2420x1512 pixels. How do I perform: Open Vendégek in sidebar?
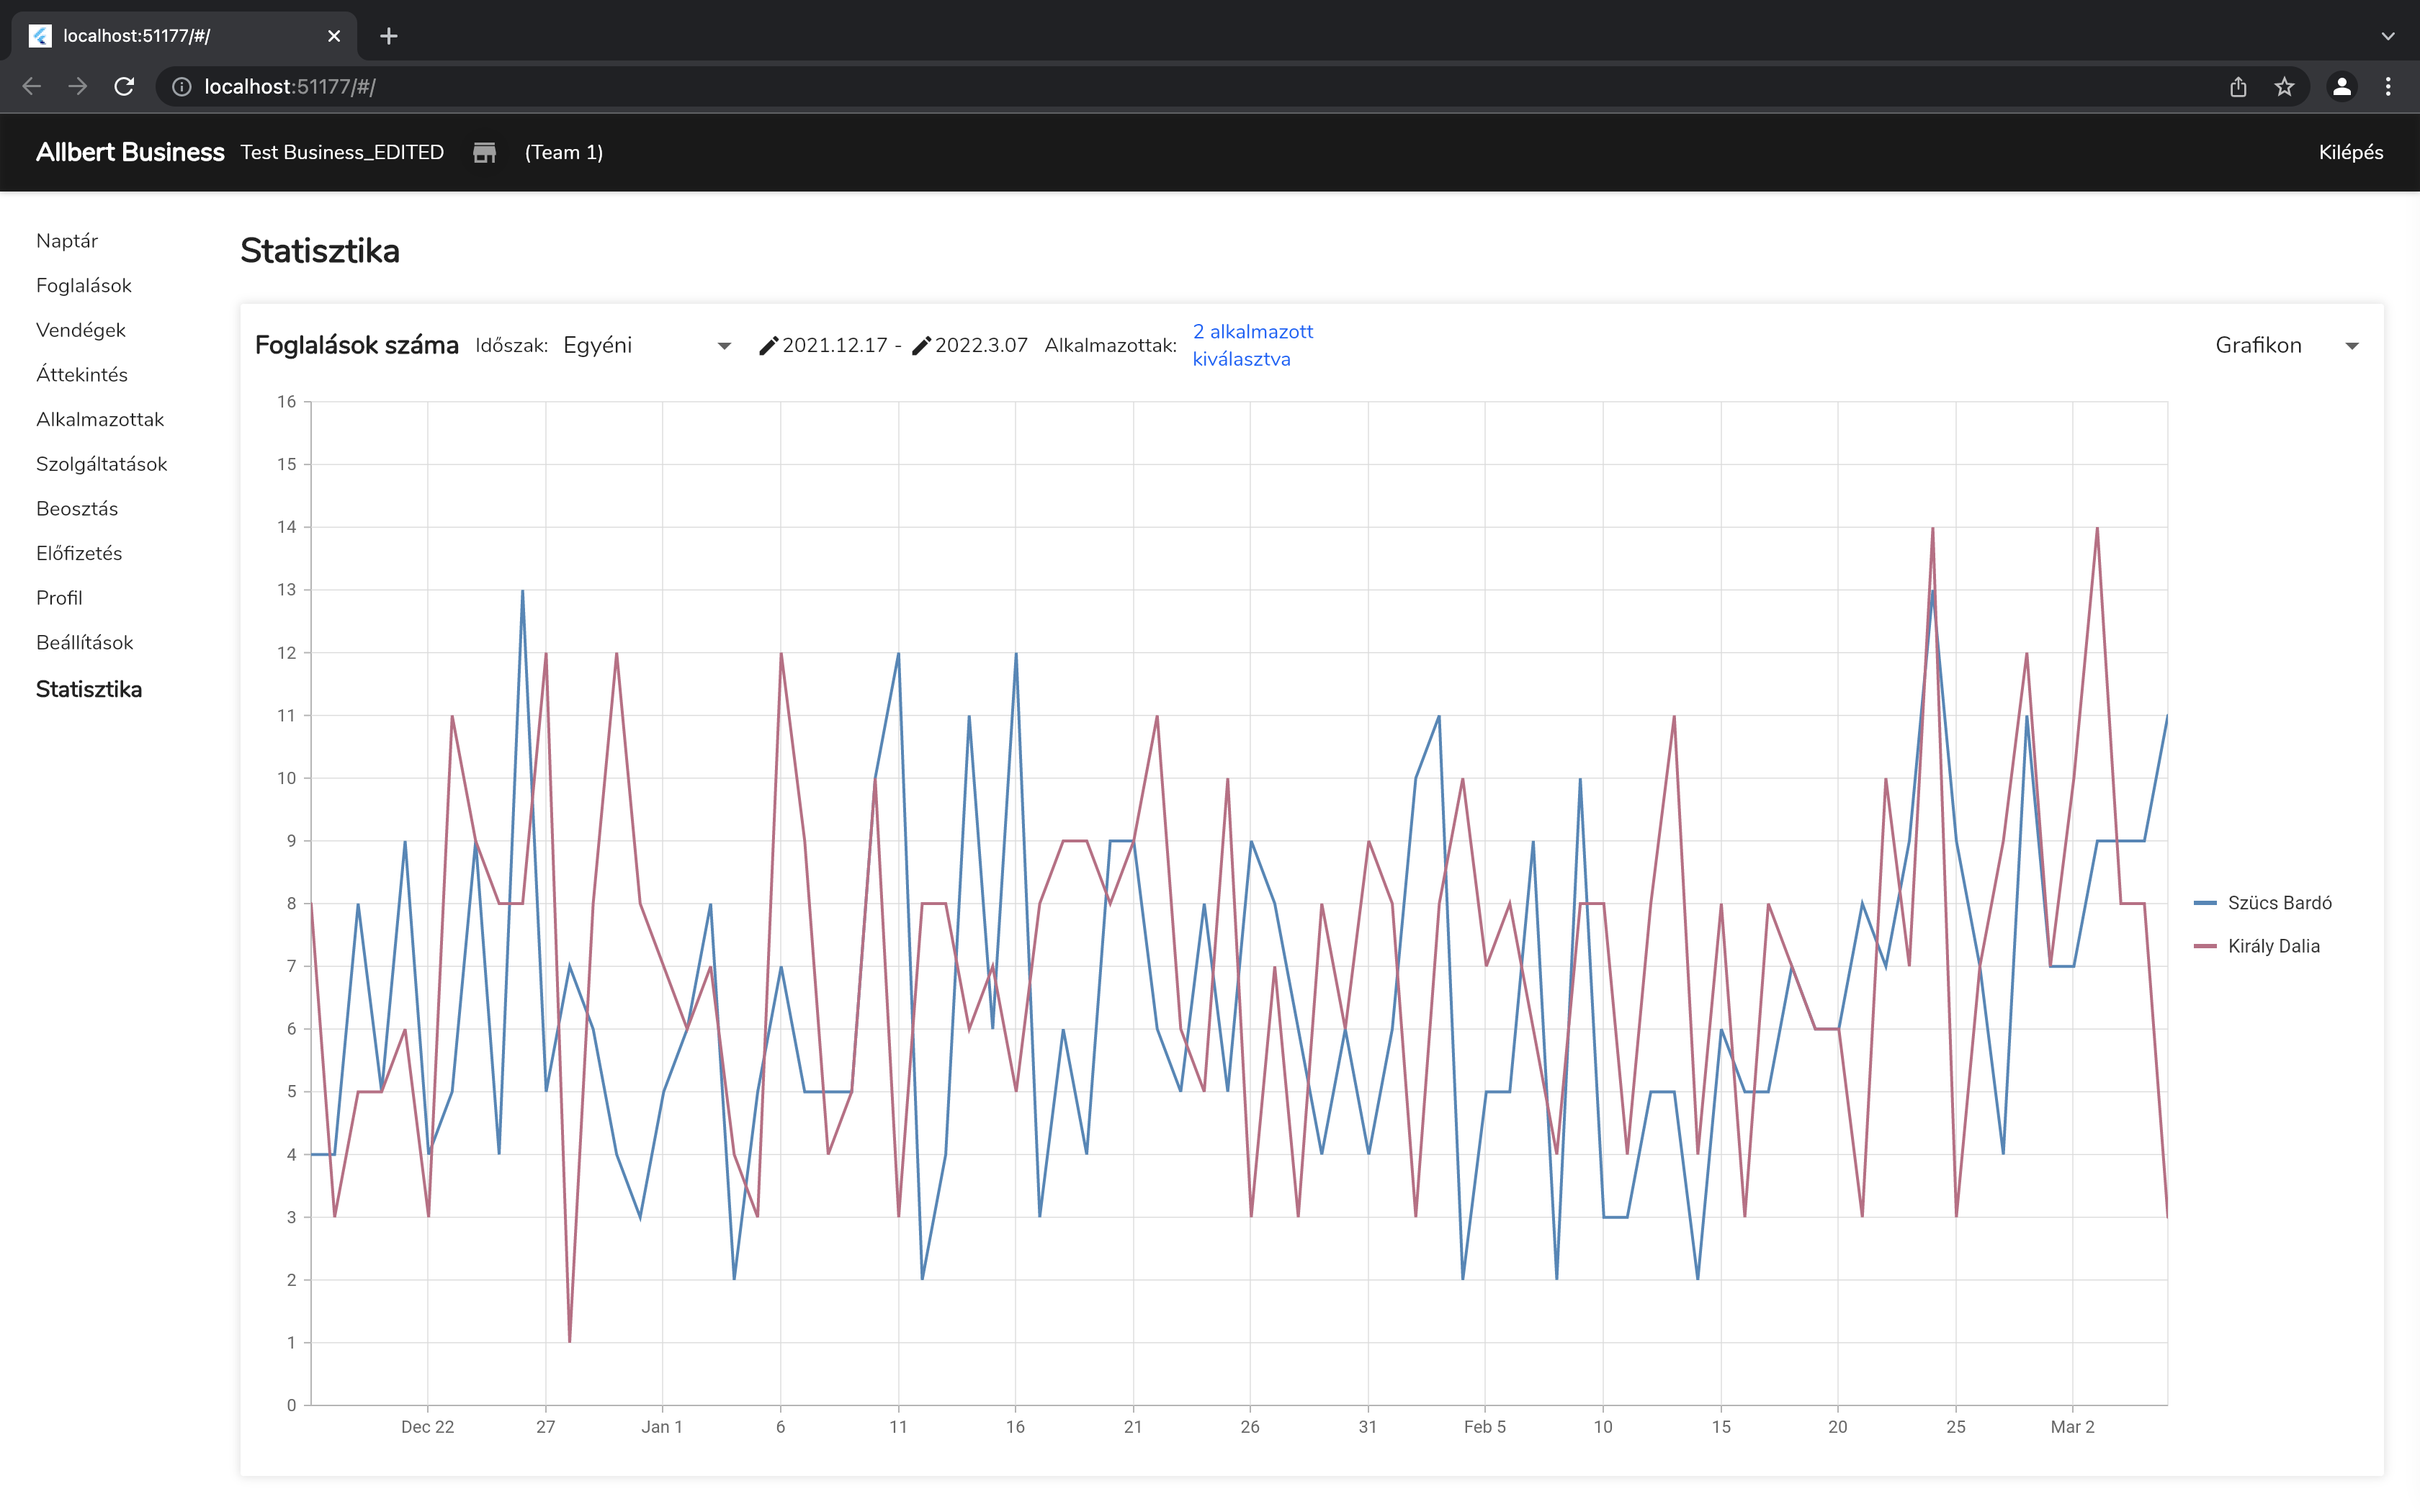tap(81, 330)
